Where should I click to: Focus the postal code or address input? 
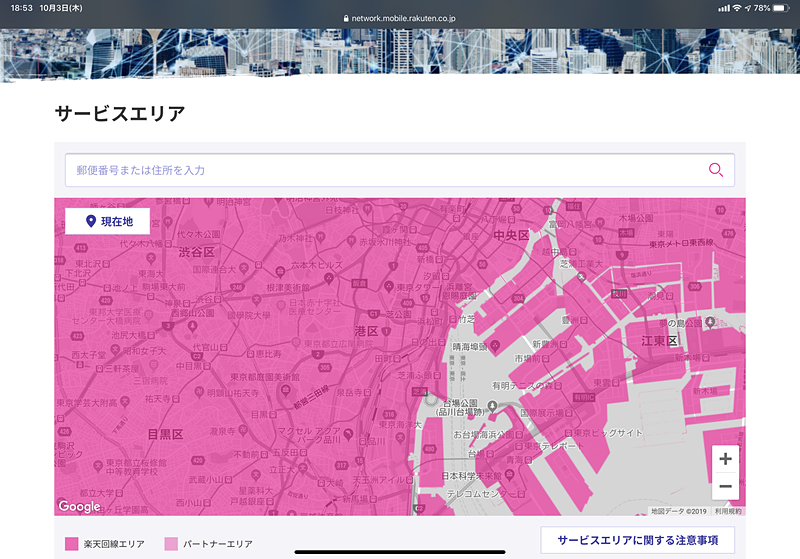point(399,170)
